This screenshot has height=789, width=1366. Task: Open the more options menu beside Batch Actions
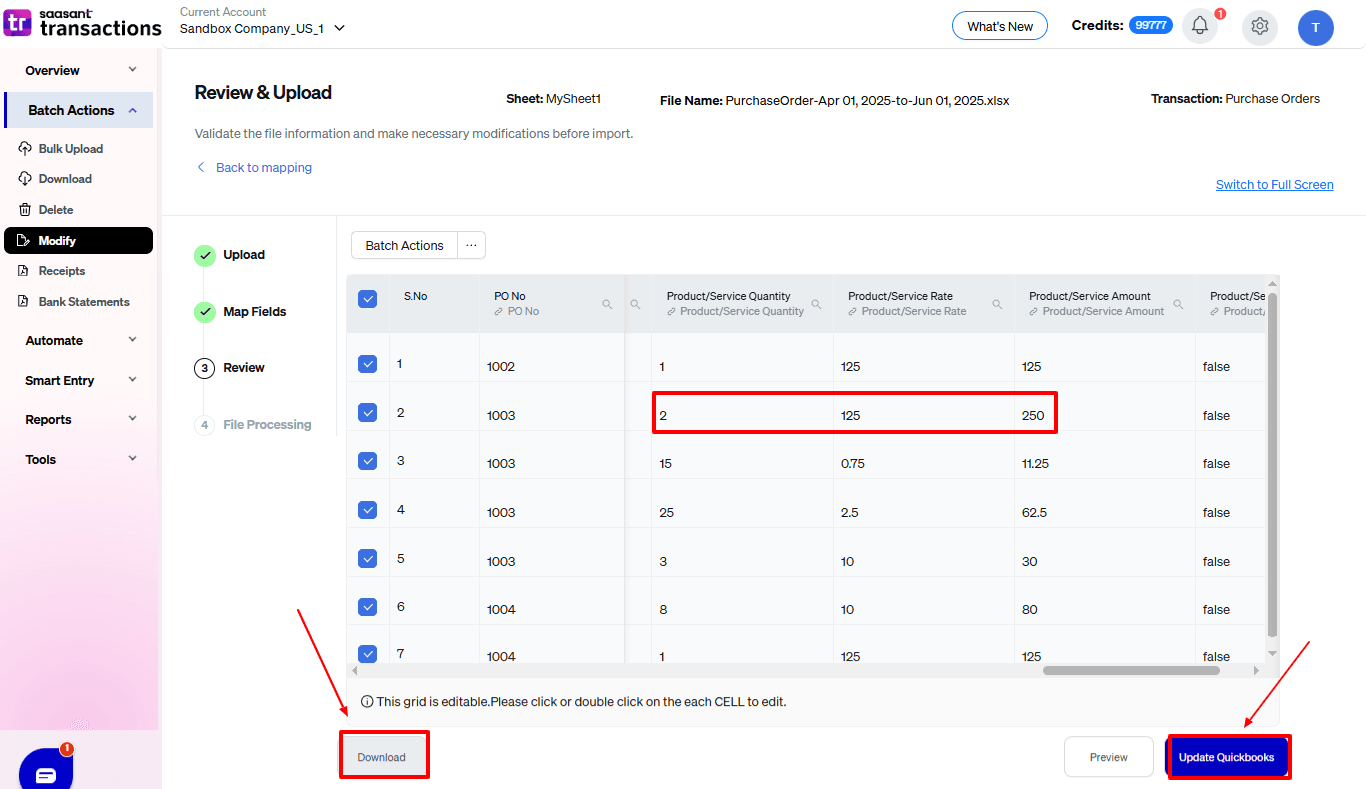tap(471, 245)
